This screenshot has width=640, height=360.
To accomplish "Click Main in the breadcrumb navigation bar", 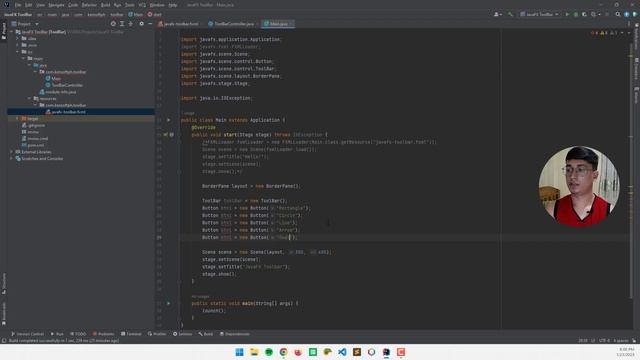I will pyautogui.click(x=136, y=14).
